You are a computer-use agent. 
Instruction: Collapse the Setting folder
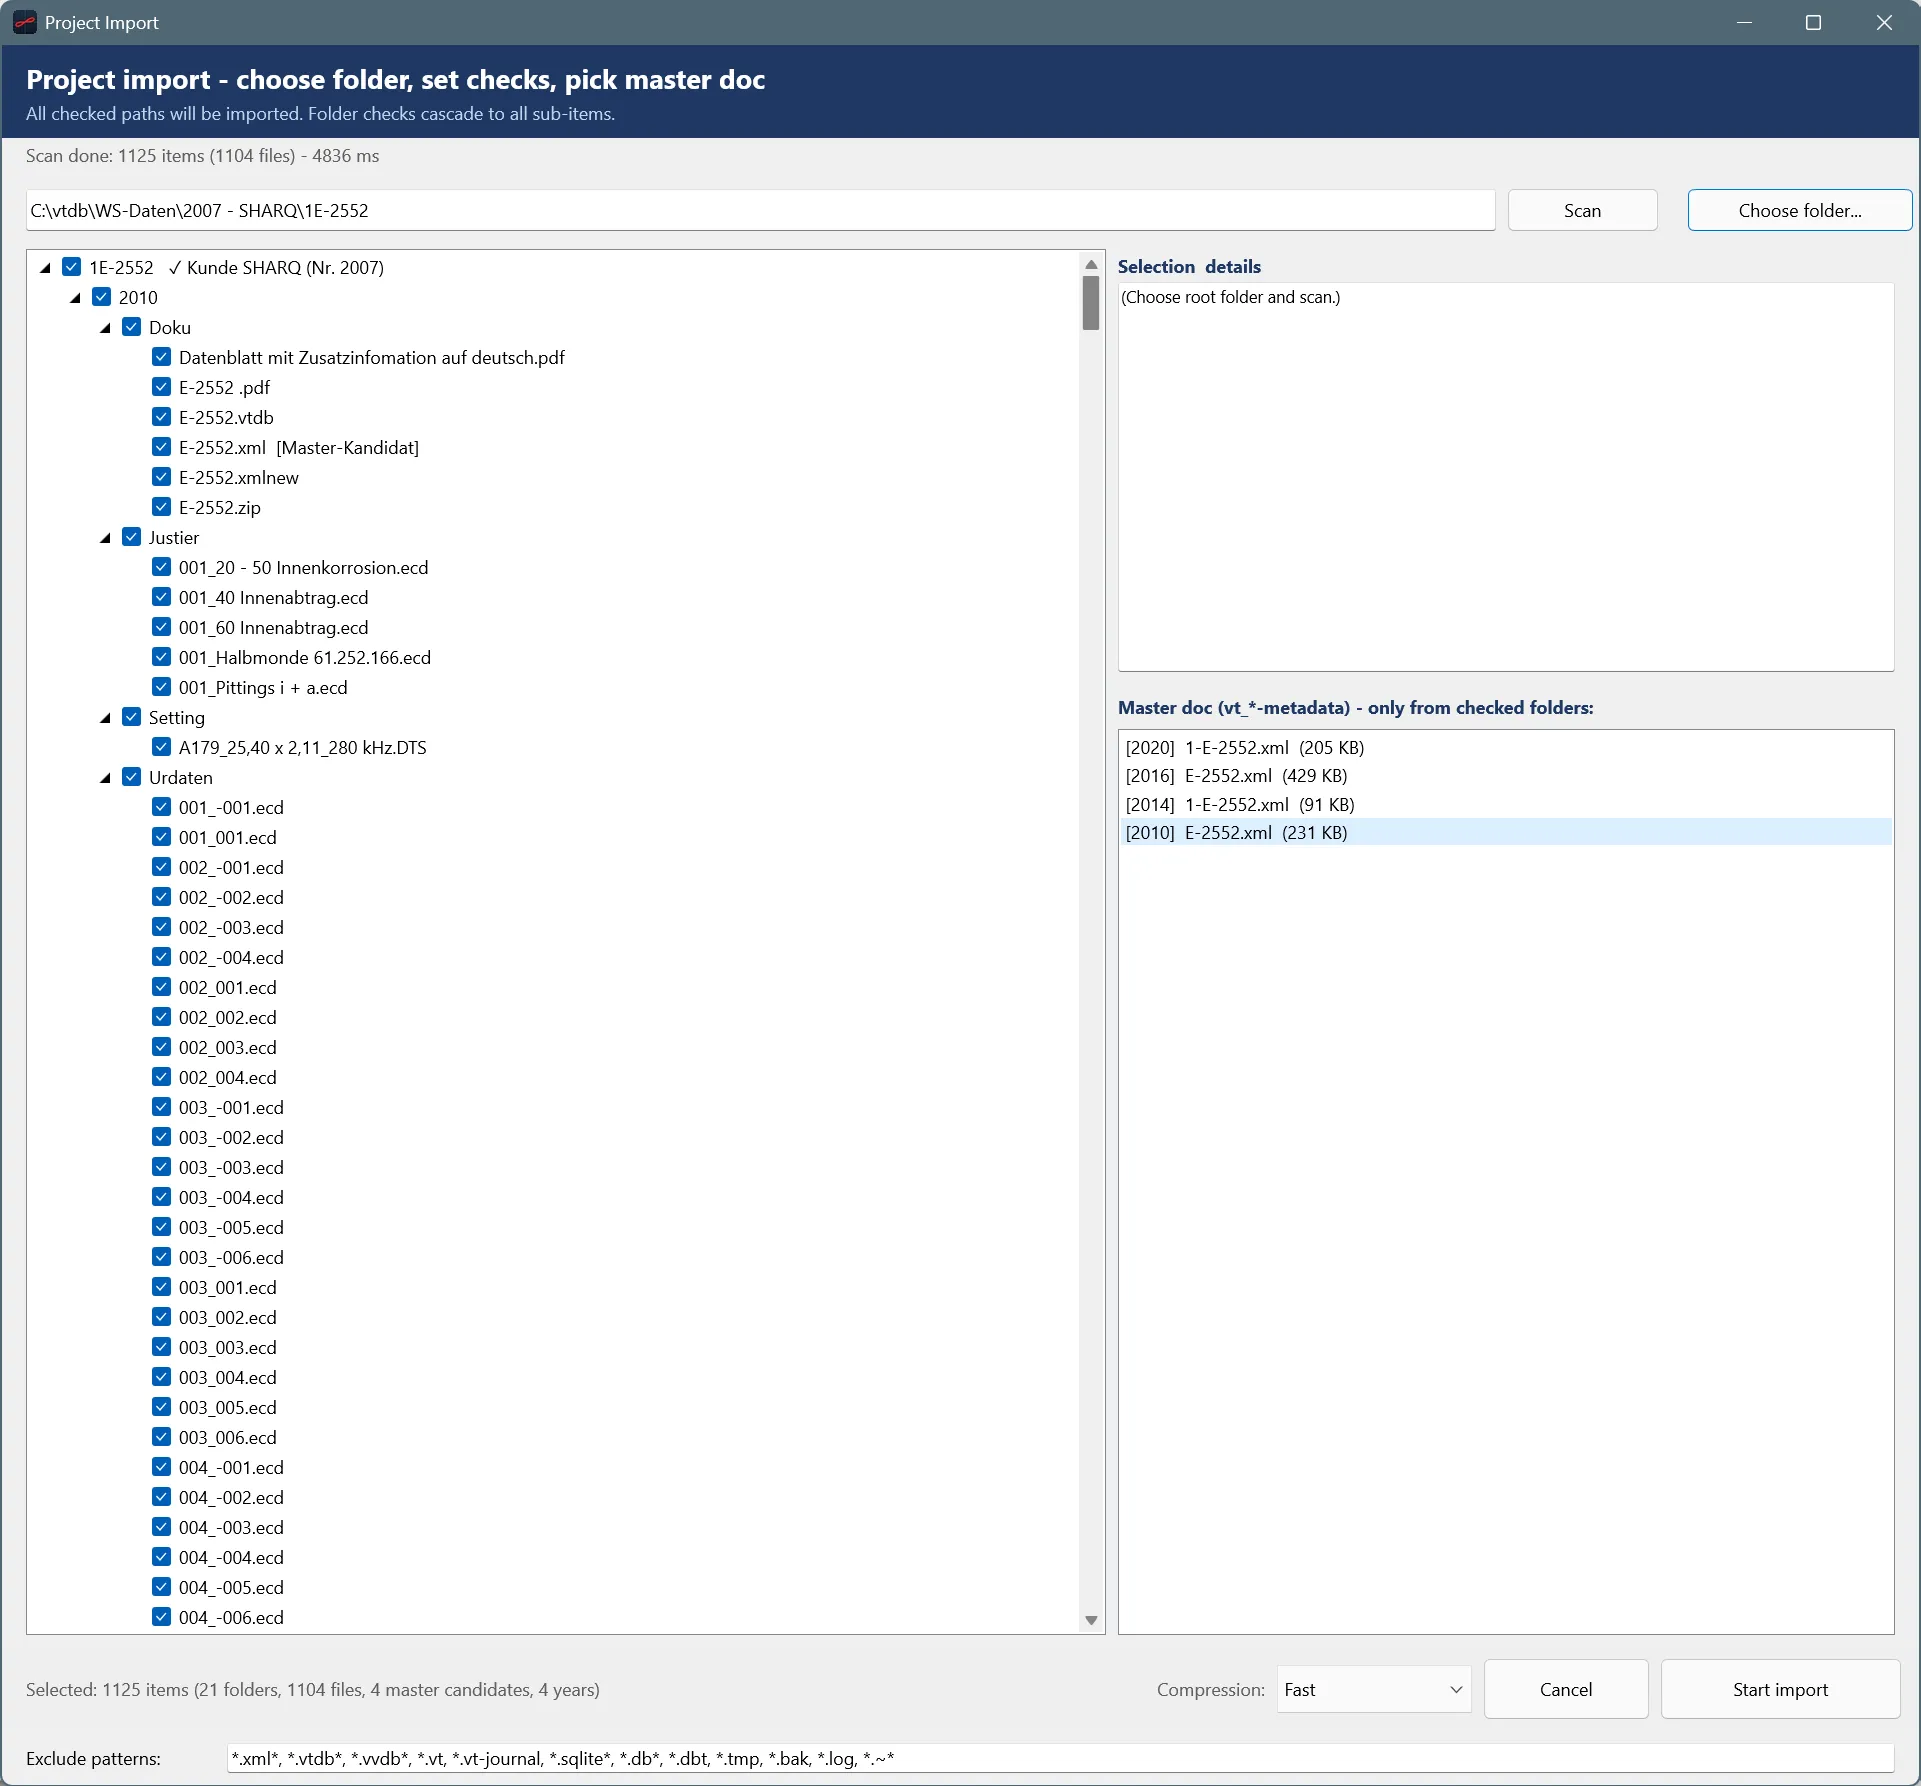pyautogui.click(x=105, y=718)
